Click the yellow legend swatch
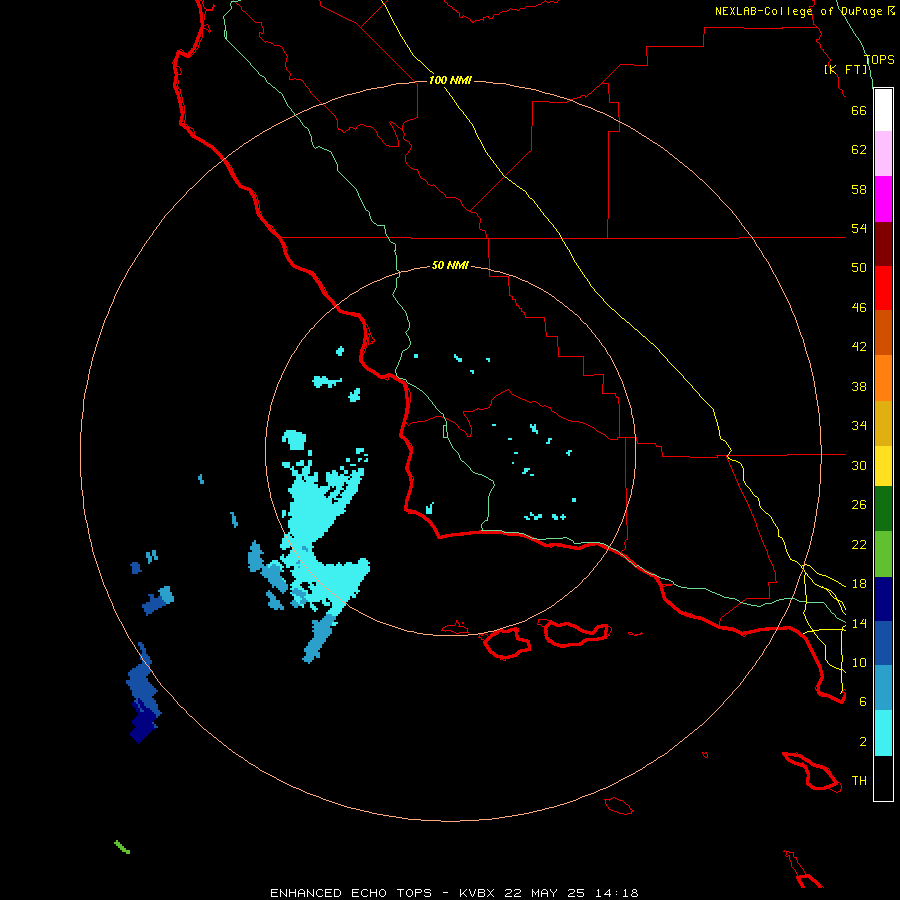 point(883,466)
